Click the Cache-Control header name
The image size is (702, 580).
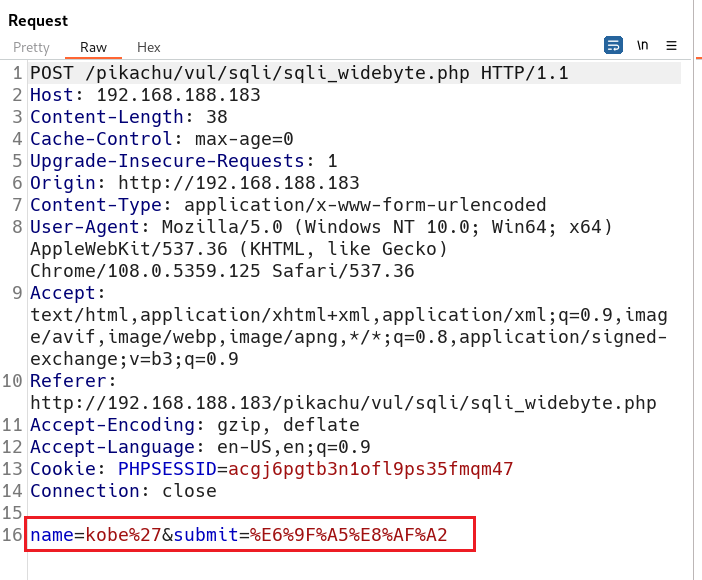[x=101, y=139]
